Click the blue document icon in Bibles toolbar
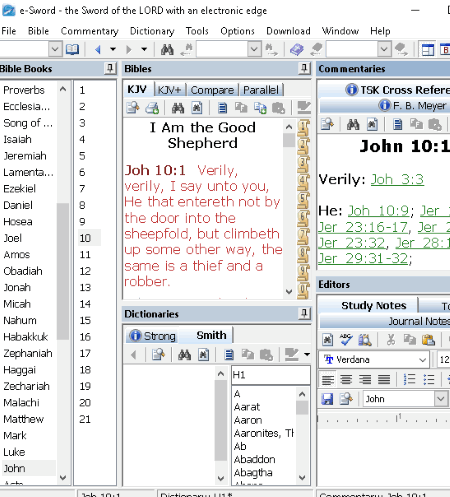The image size is (450, 497). coord(223,108)
